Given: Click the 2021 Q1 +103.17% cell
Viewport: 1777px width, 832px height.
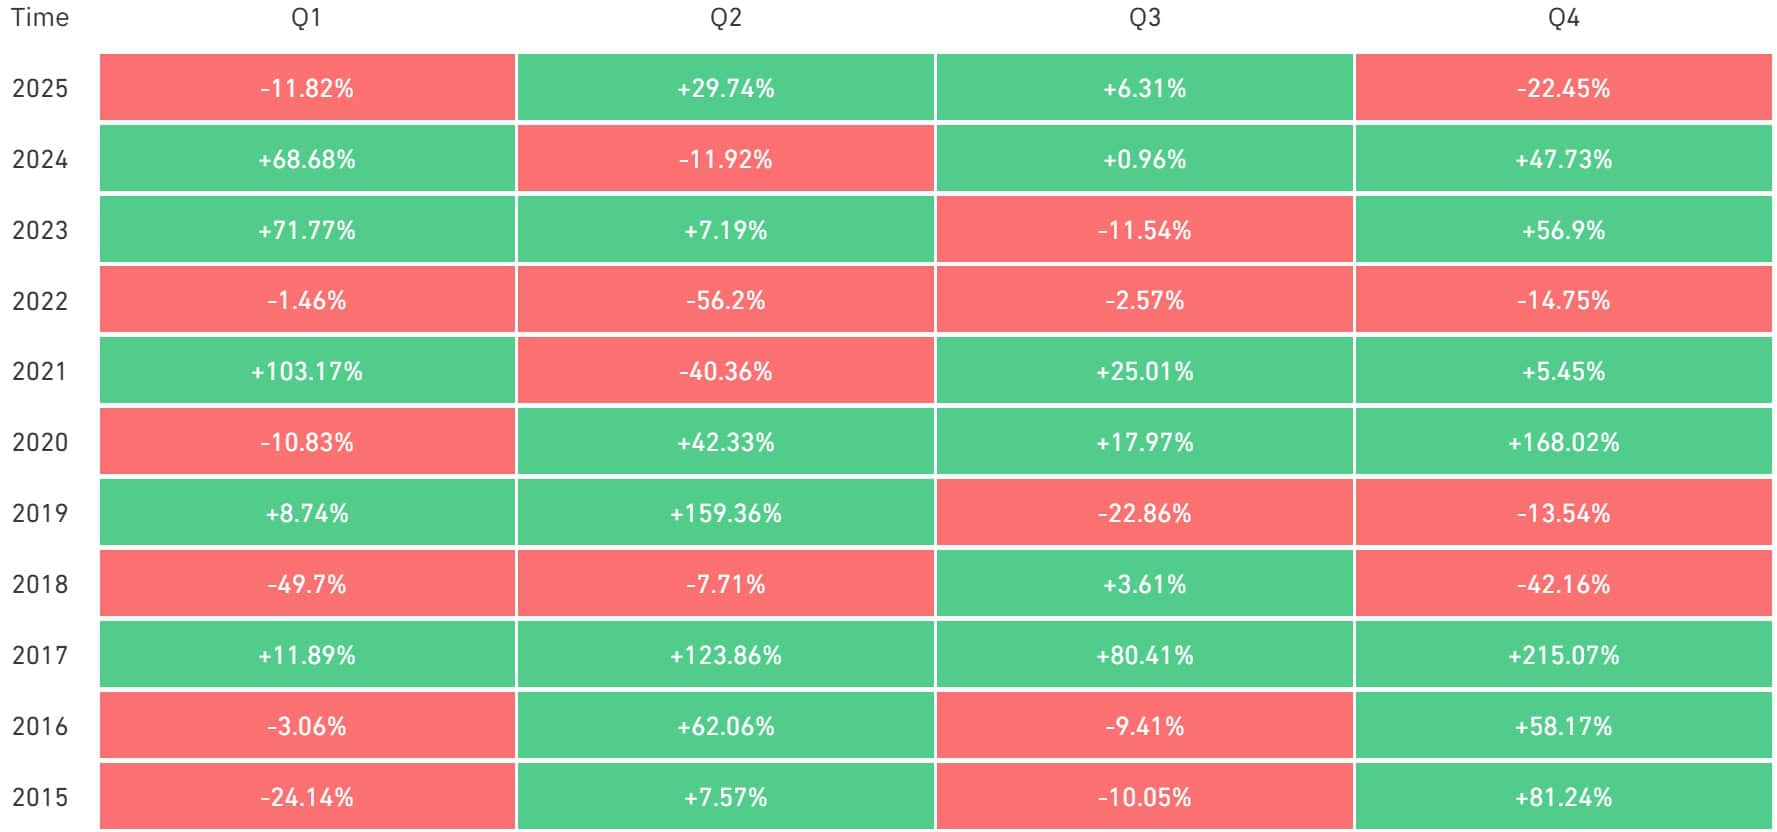Looking at the screenshot, I should click(x=307, y=371).
